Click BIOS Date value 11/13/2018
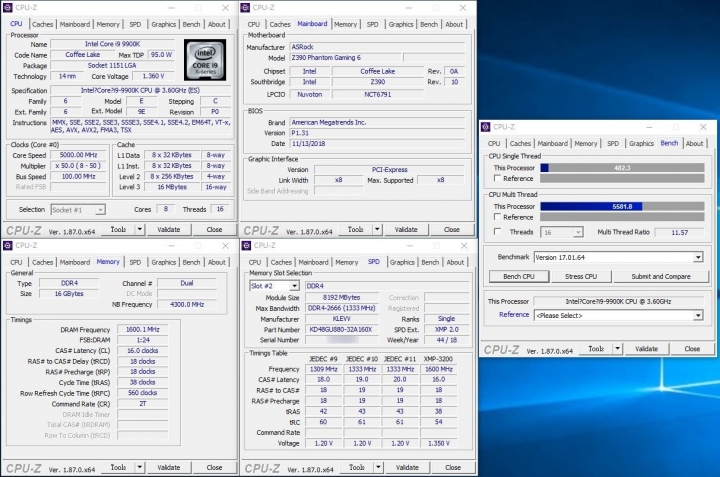Screen dimensions: 720x477 click(377, 144)
